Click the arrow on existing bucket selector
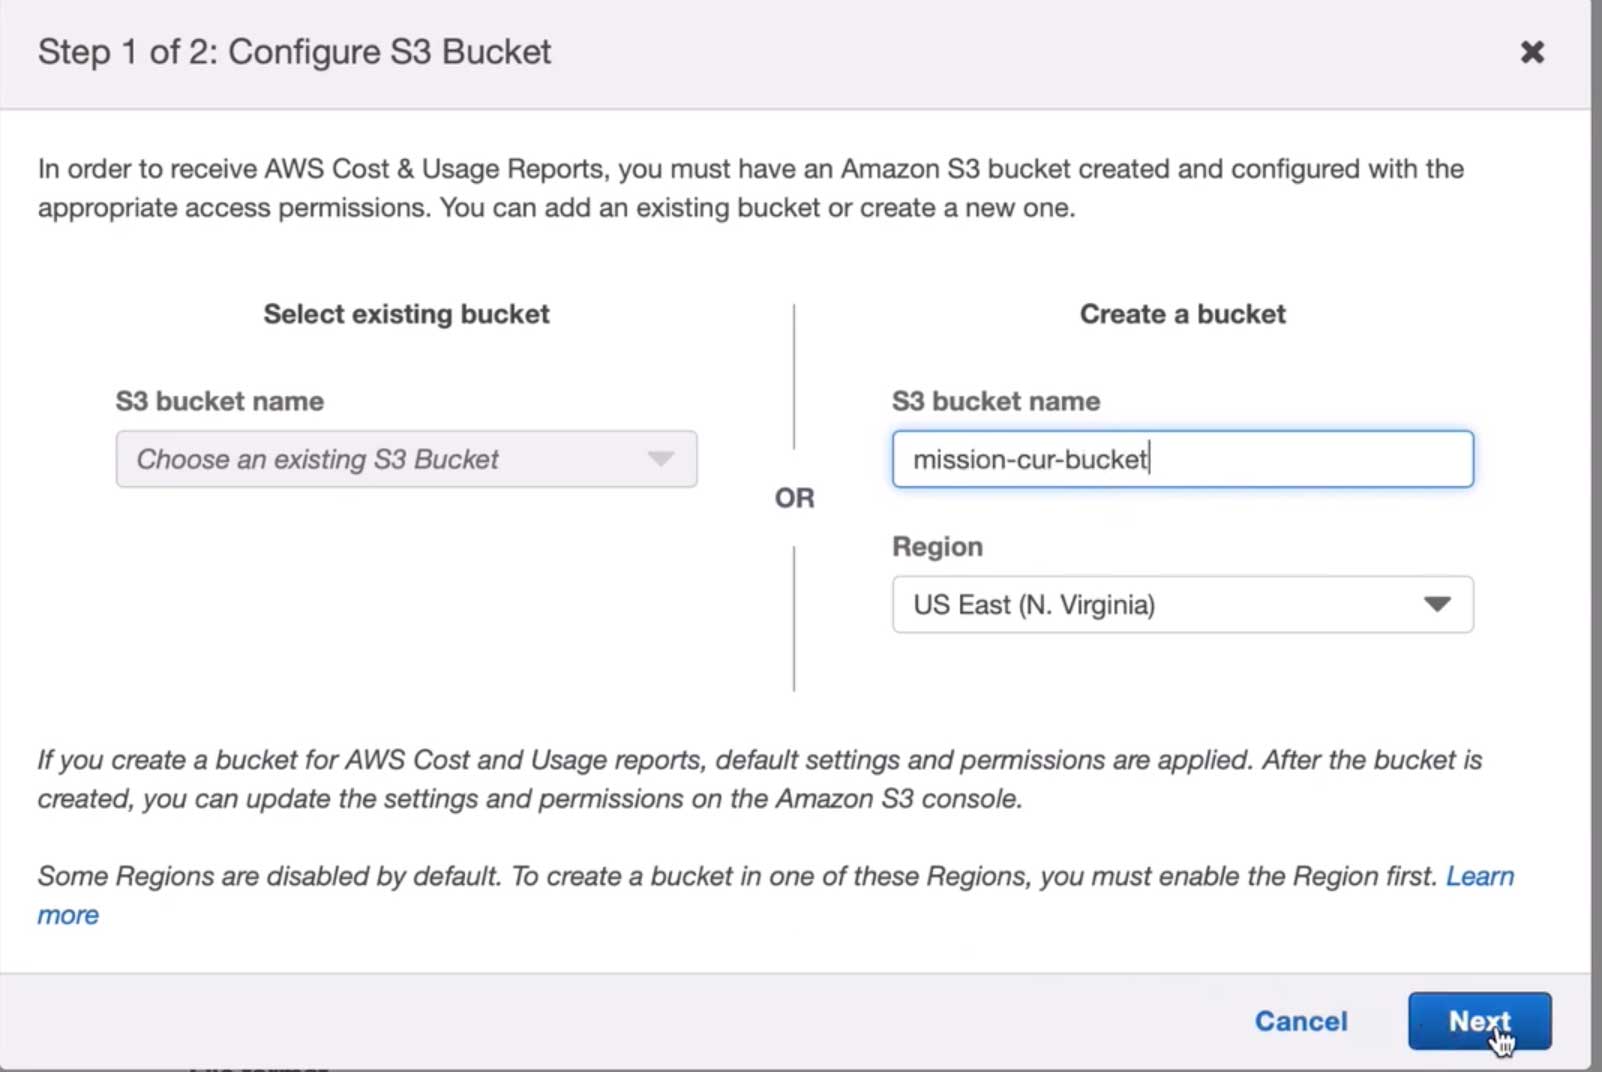Viewport: 1602px width, 1072px height. (x=660, y=459)
